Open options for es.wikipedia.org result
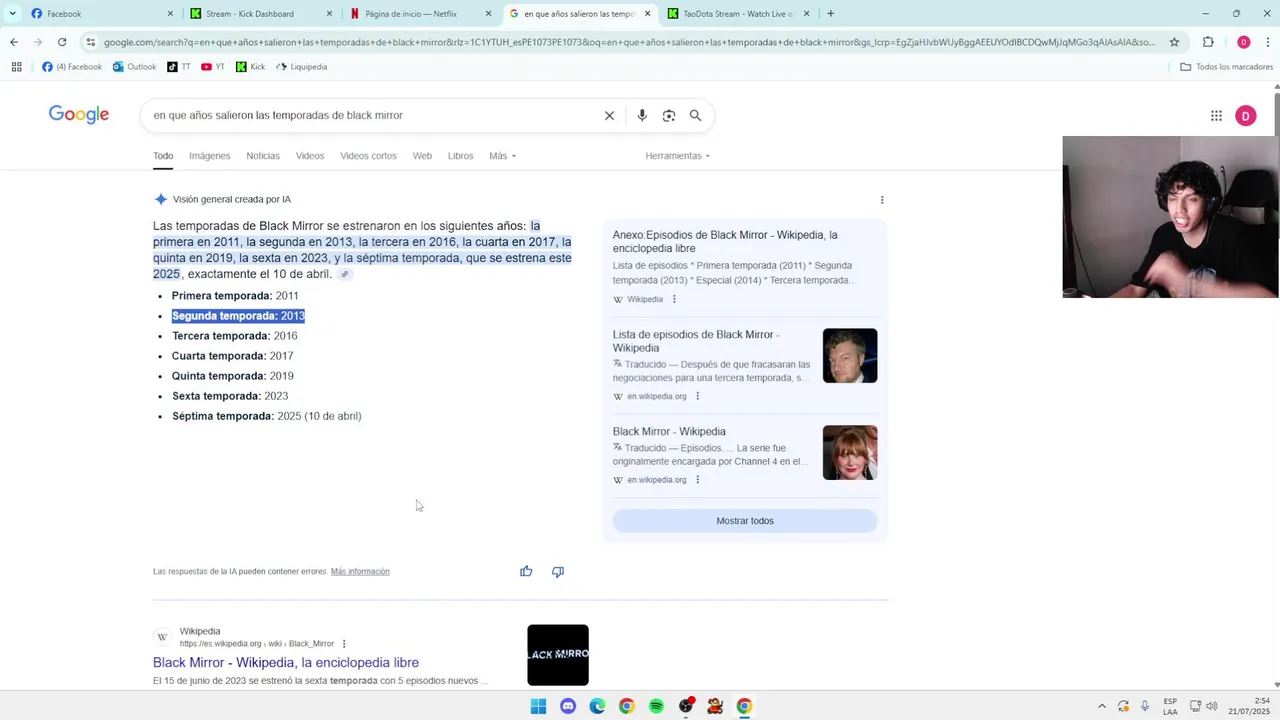This screenshot has height=720, width=1280. (344, 644)
